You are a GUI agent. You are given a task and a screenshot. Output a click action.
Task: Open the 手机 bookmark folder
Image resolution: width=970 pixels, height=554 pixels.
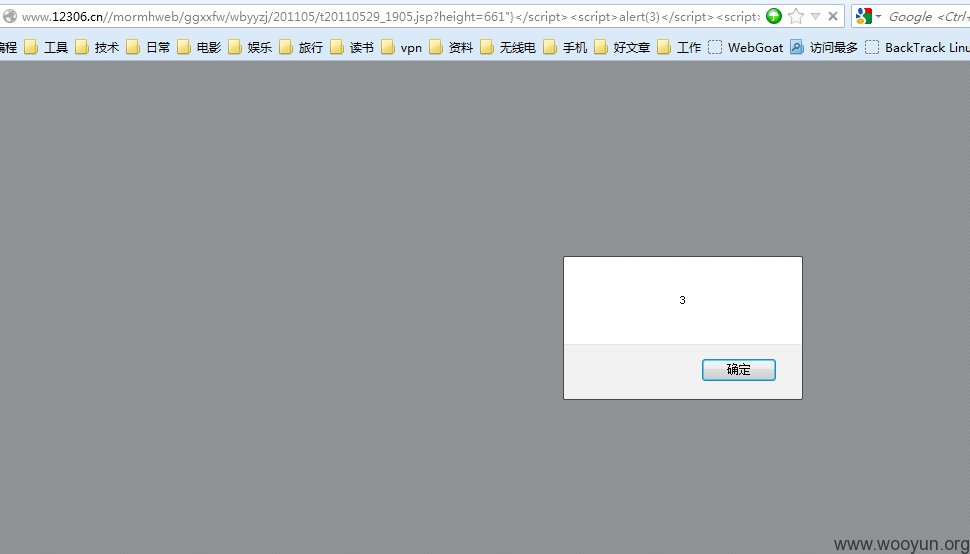[x=565, y=47]
